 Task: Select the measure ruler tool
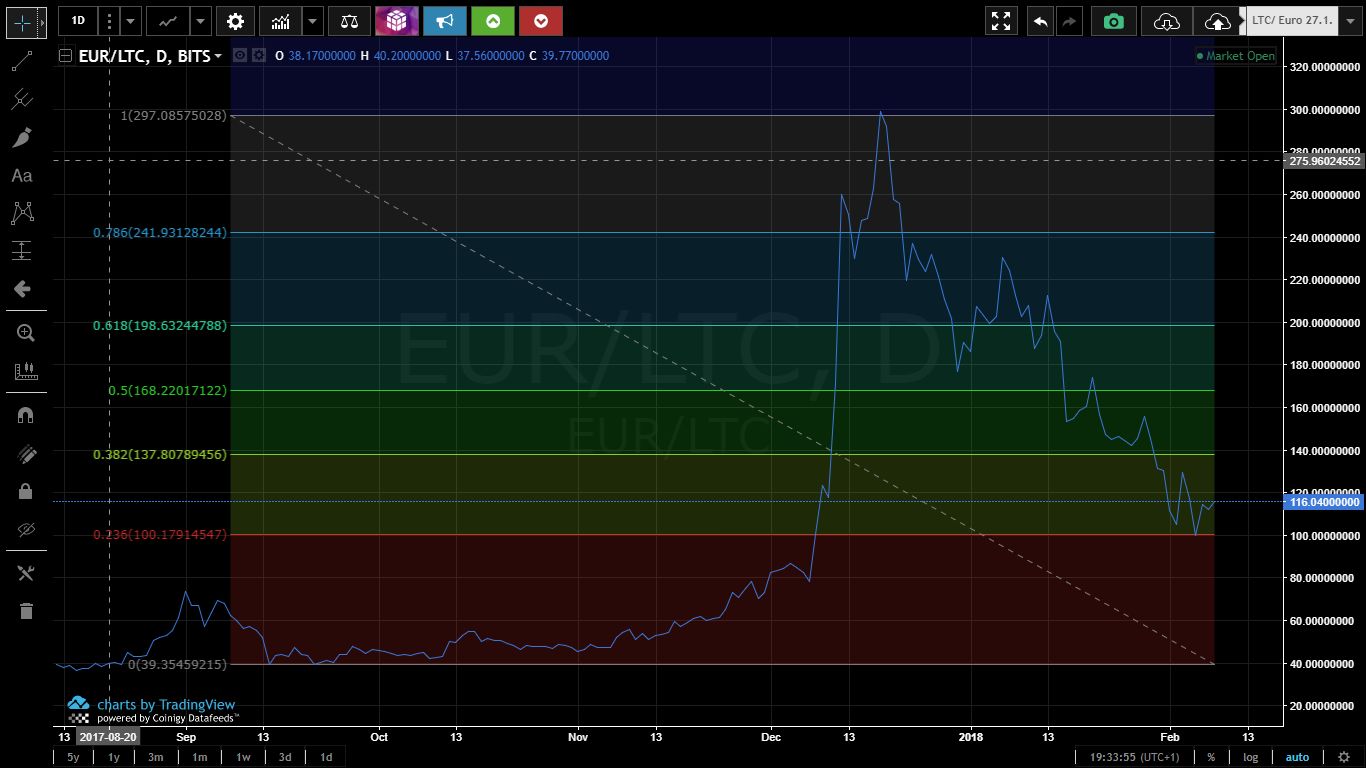point(25,371)
